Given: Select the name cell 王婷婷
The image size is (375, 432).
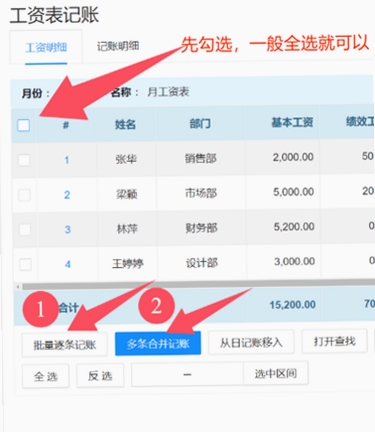Looking at the screenshot, I should click(x=128, y=264).
